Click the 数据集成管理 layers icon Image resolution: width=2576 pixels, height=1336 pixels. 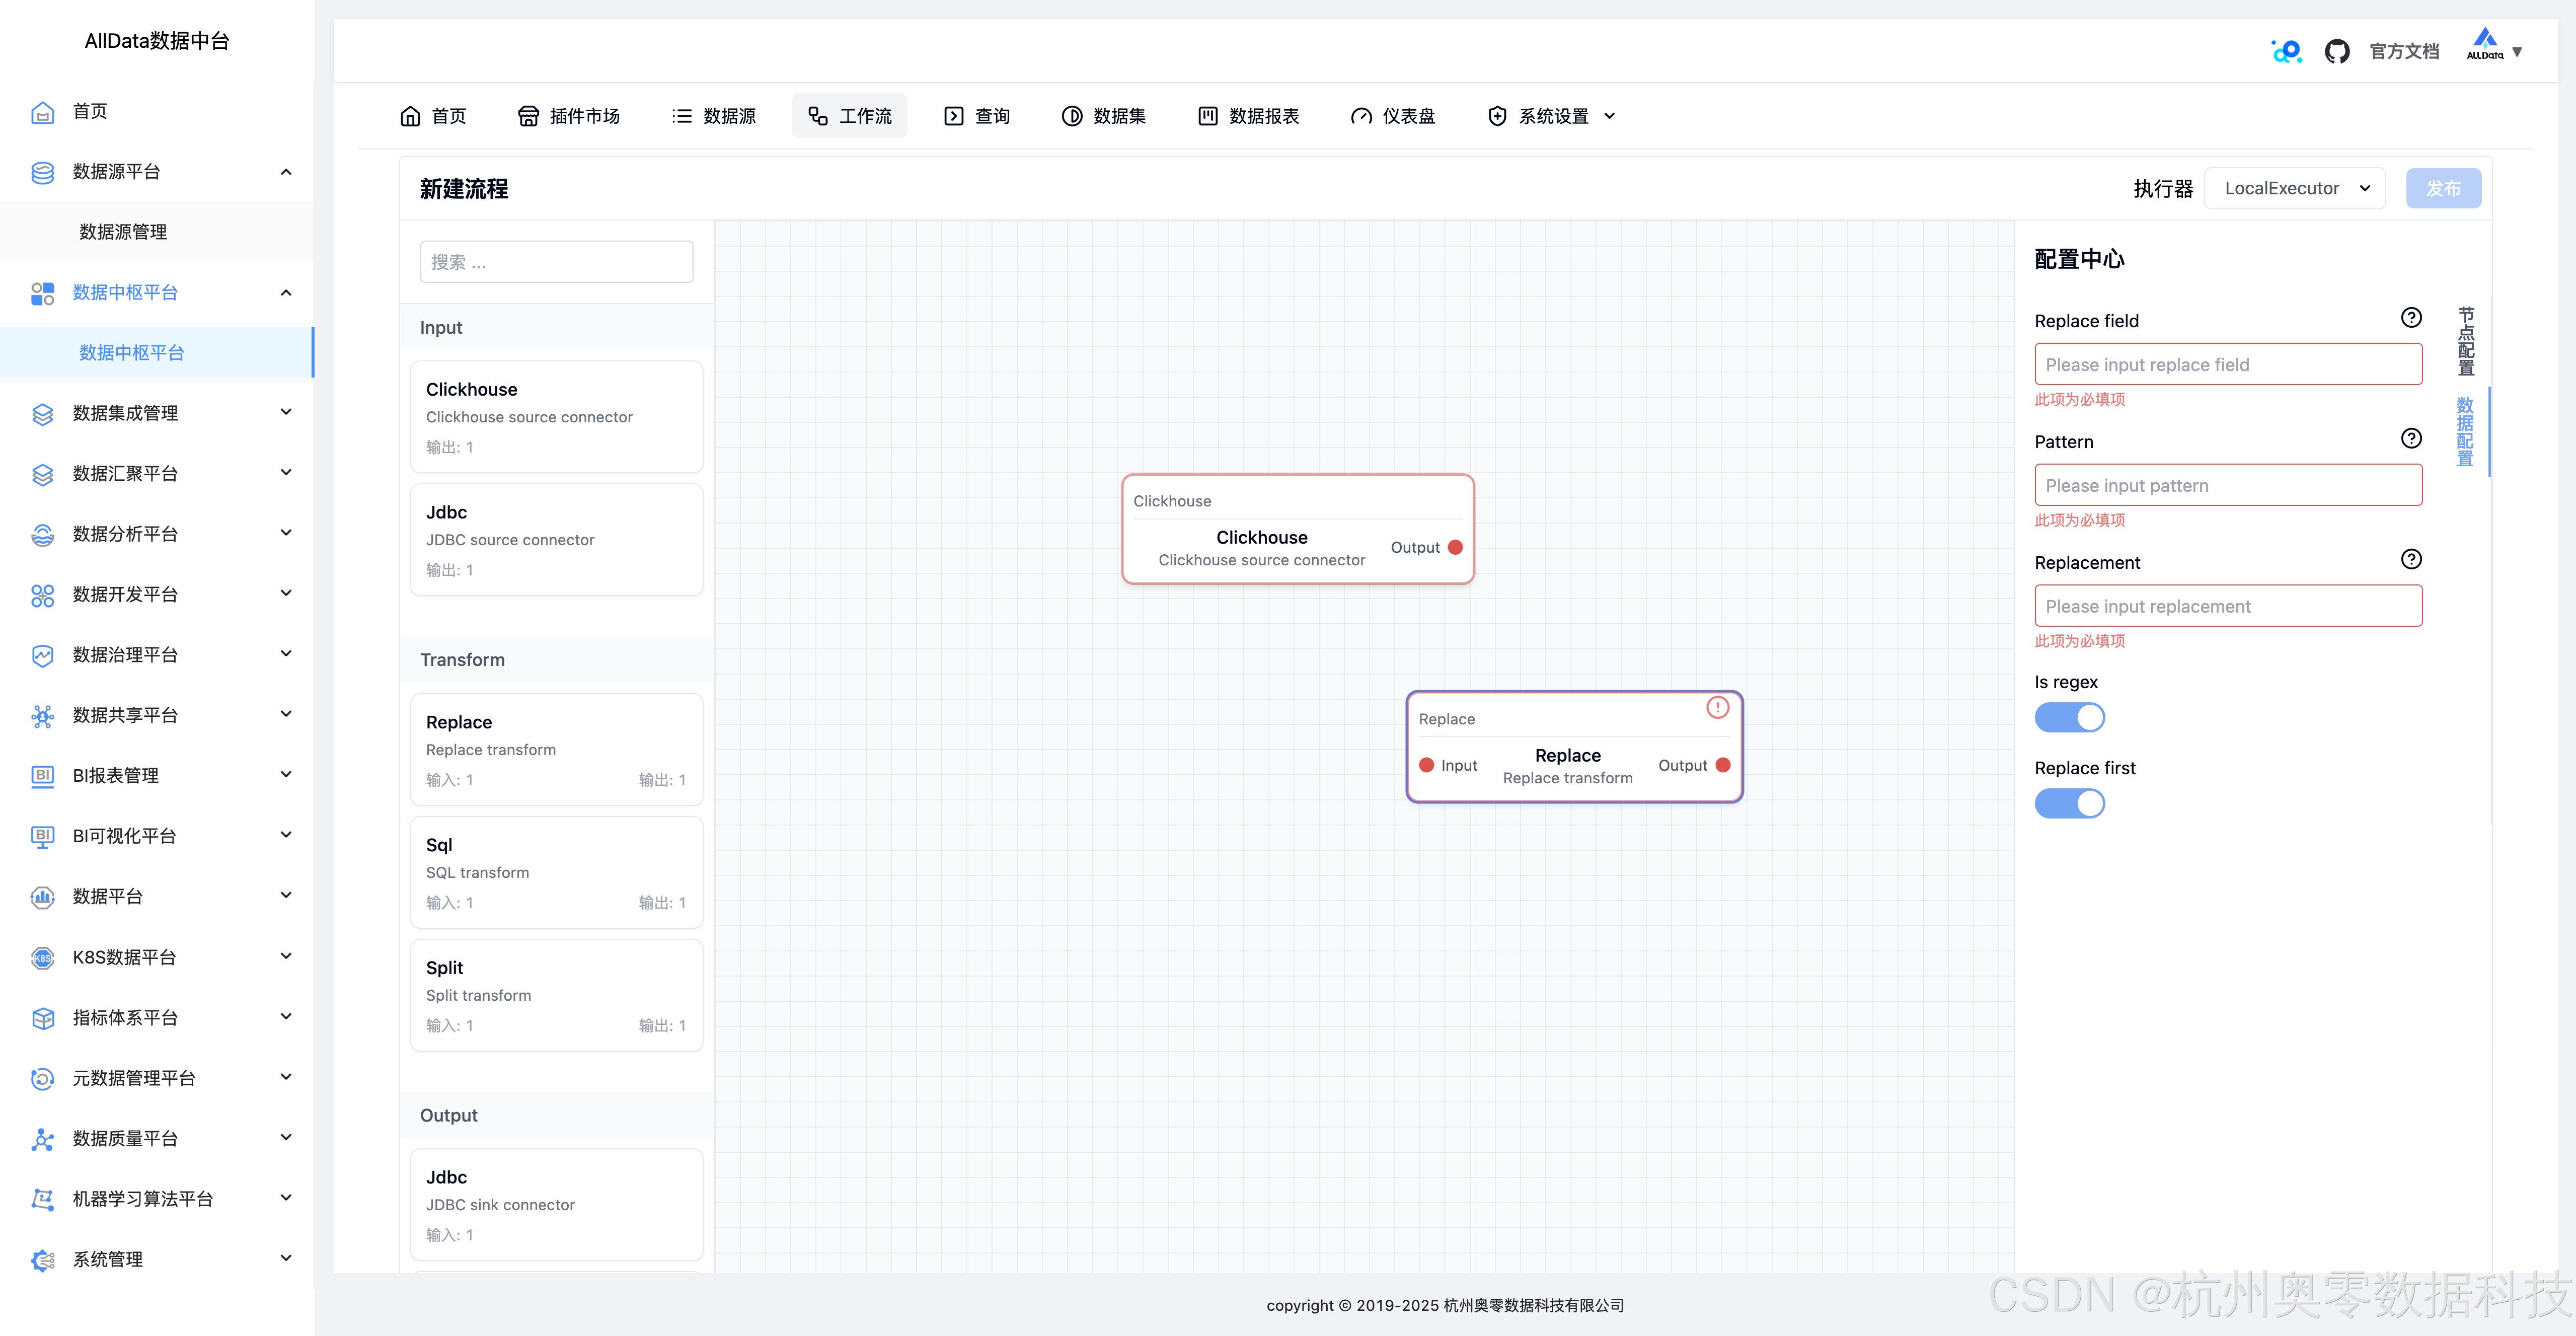42,413
